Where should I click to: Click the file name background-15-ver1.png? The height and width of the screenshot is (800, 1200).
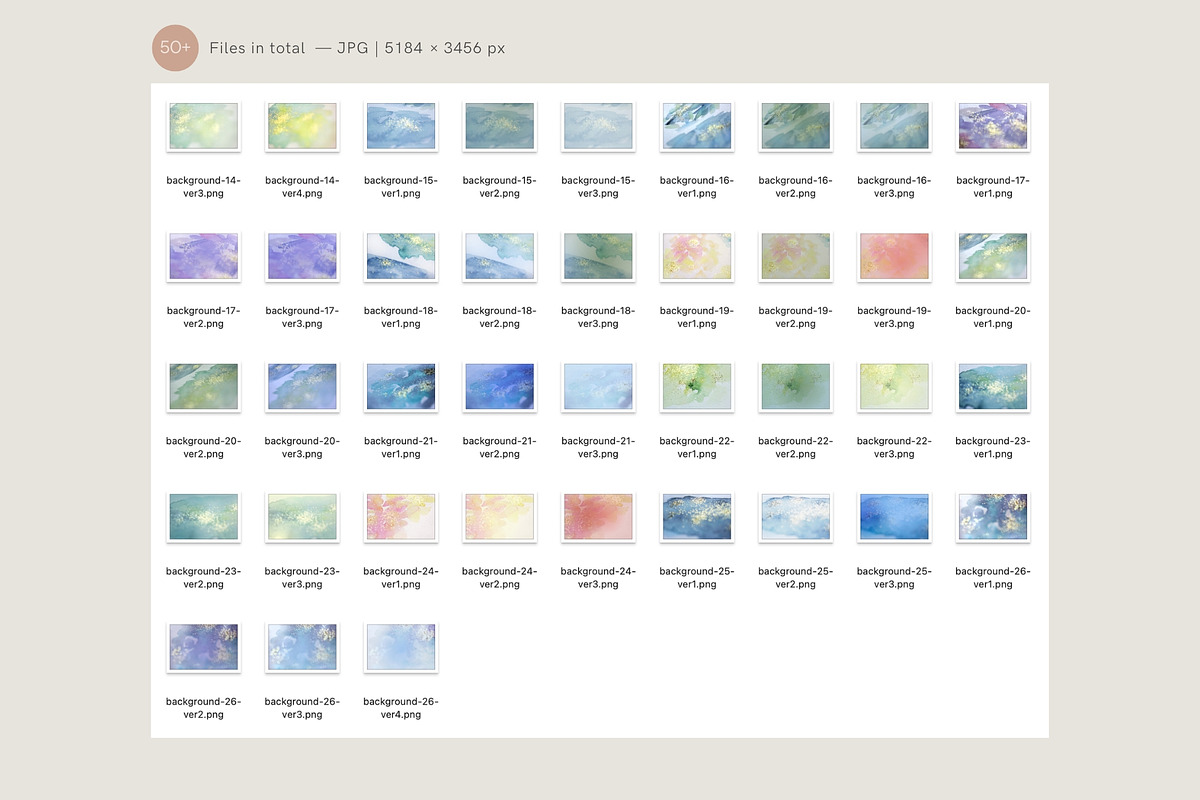401,187
